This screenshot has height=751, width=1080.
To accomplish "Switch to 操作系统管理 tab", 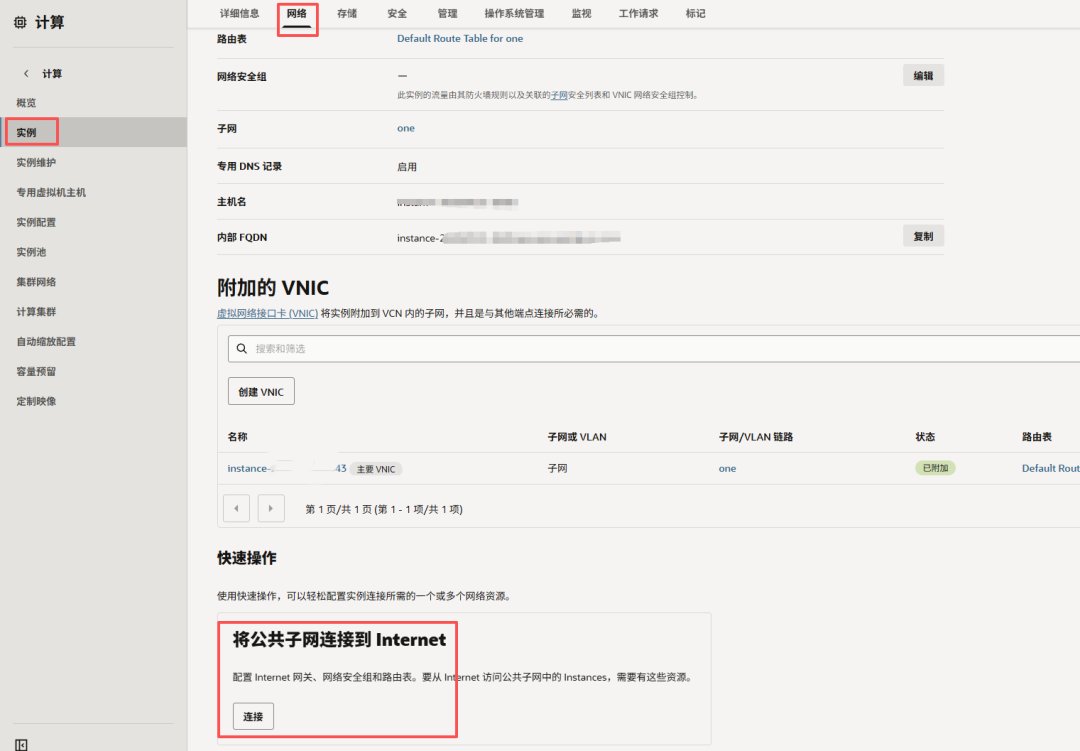I will [514, 13].
